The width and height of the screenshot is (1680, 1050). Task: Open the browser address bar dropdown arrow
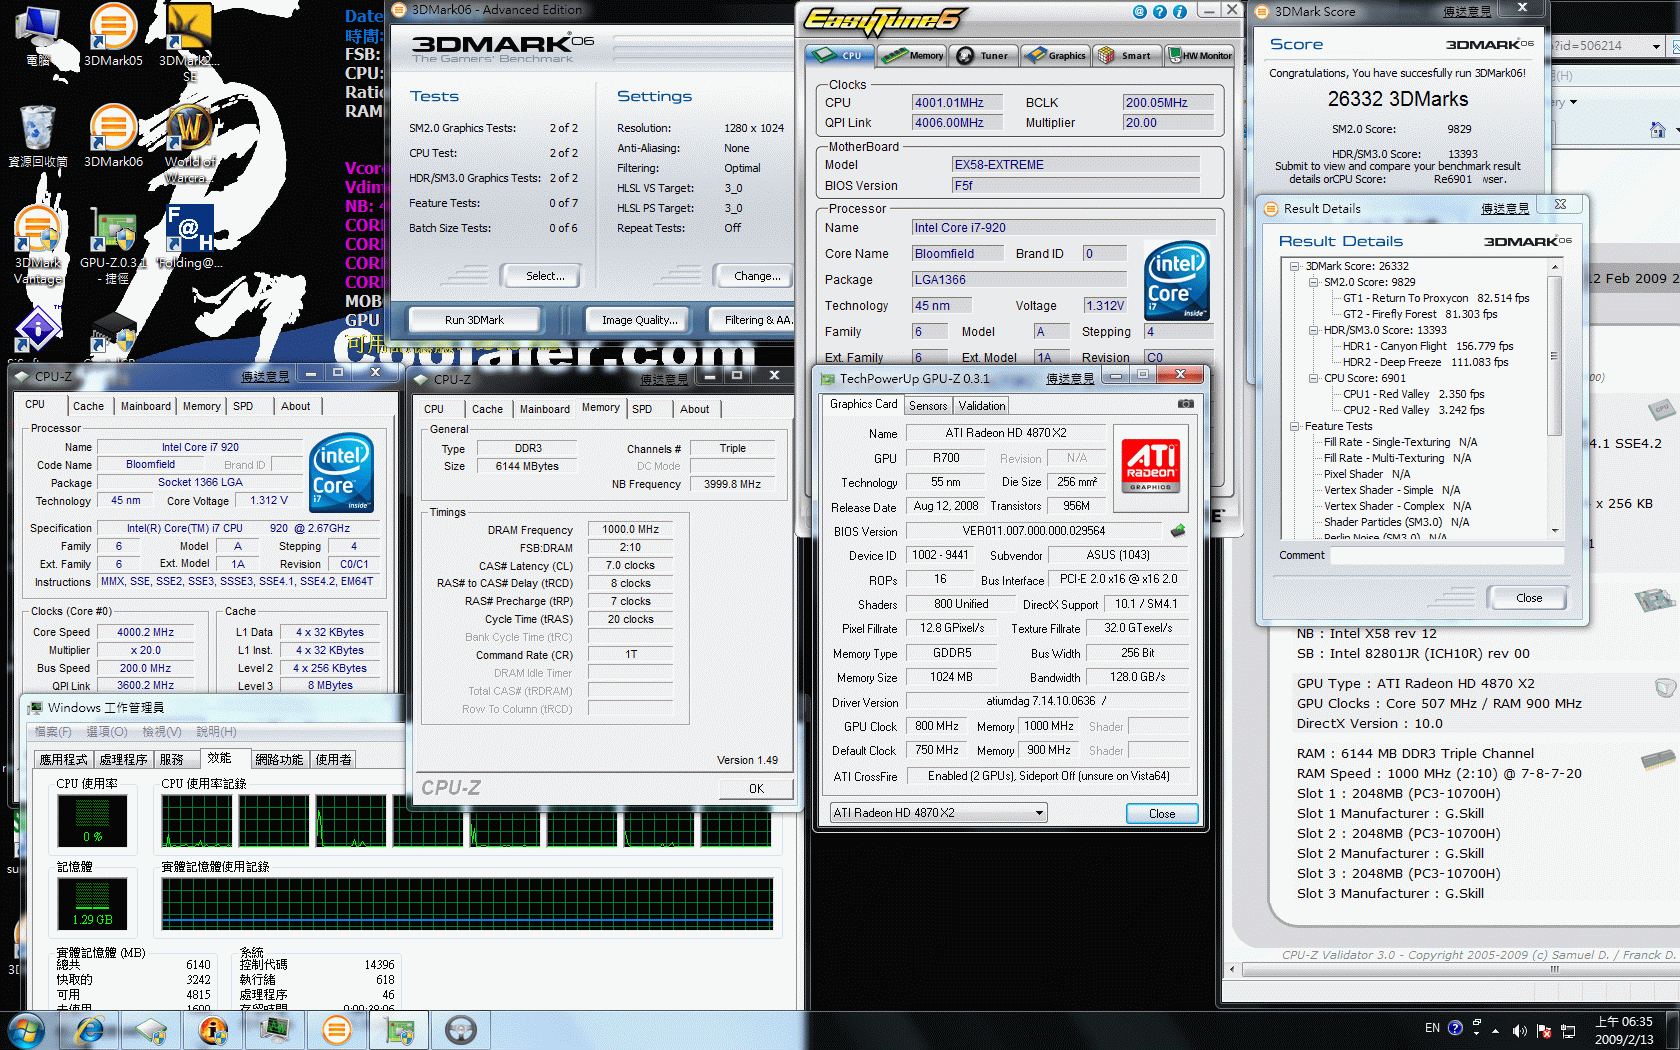pos(1656,46)
